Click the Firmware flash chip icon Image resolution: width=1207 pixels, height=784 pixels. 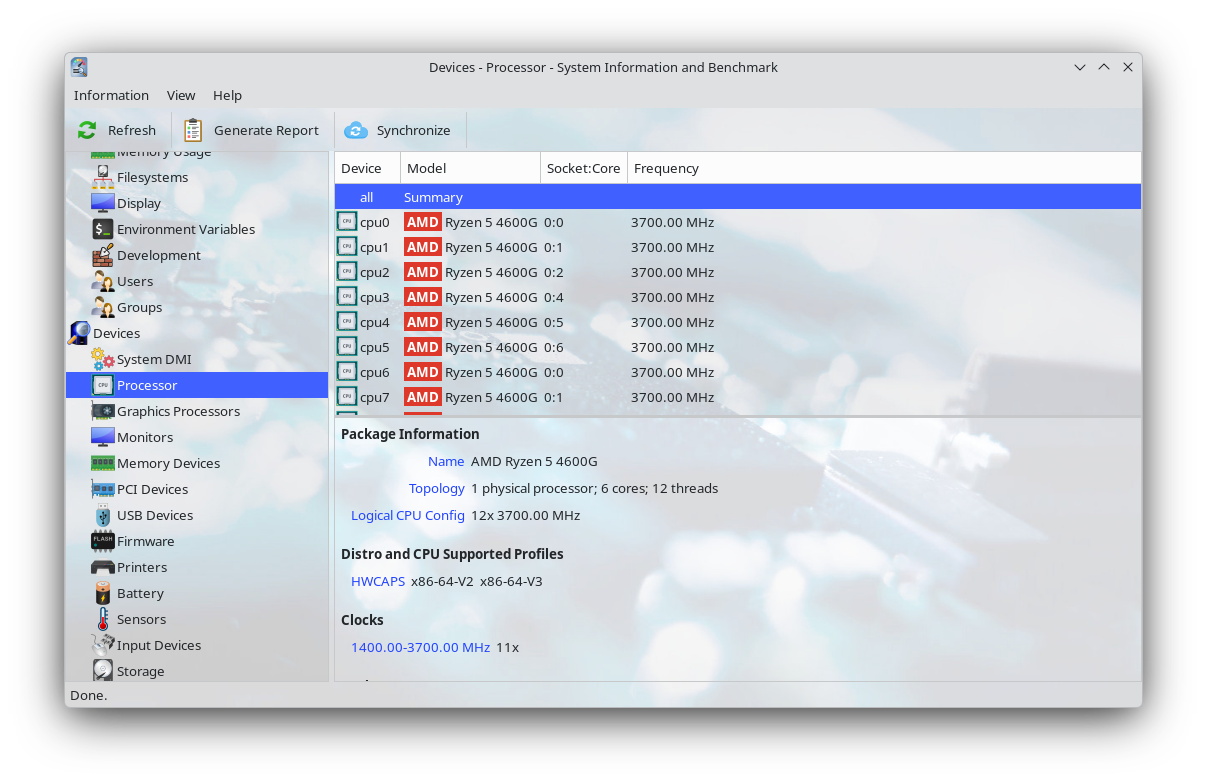103,541
